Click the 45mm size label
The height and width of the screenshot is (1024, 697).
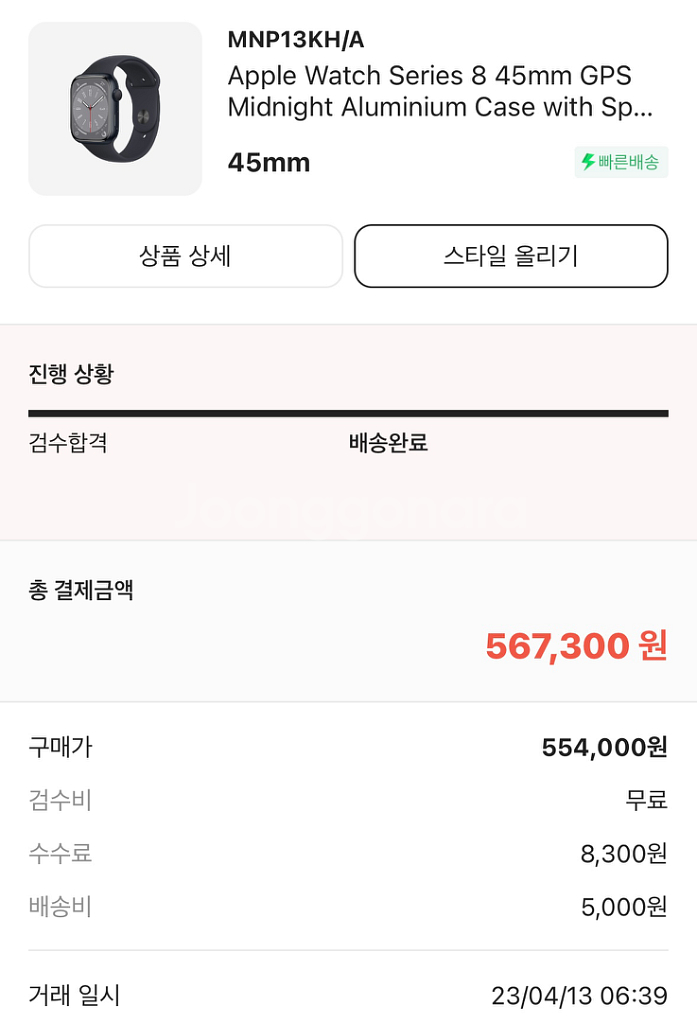click(x=269, y=162)
